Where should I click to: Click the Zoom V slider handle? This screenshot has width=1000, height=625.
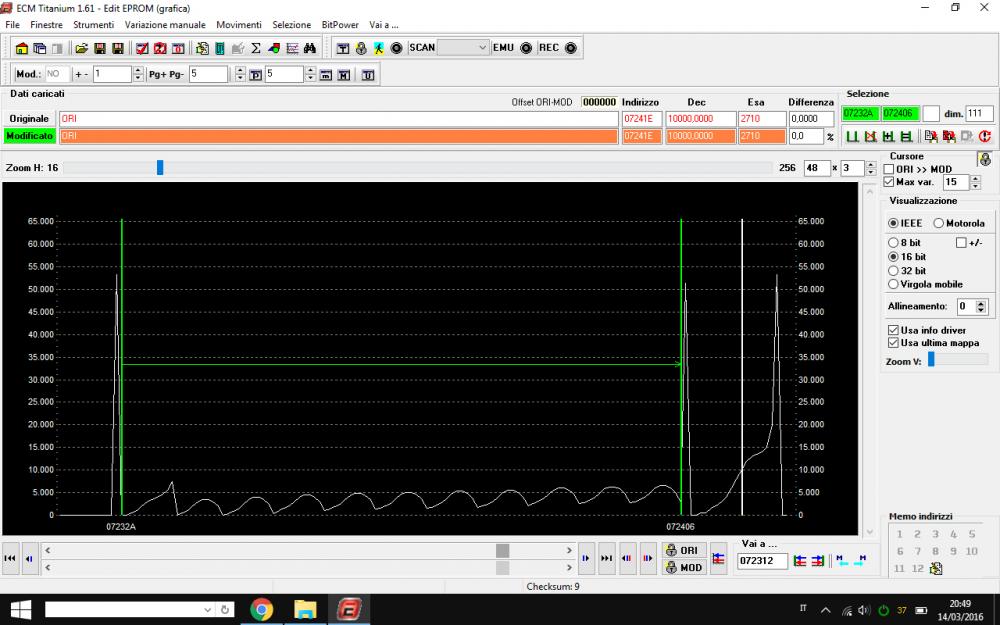(931, 360)
